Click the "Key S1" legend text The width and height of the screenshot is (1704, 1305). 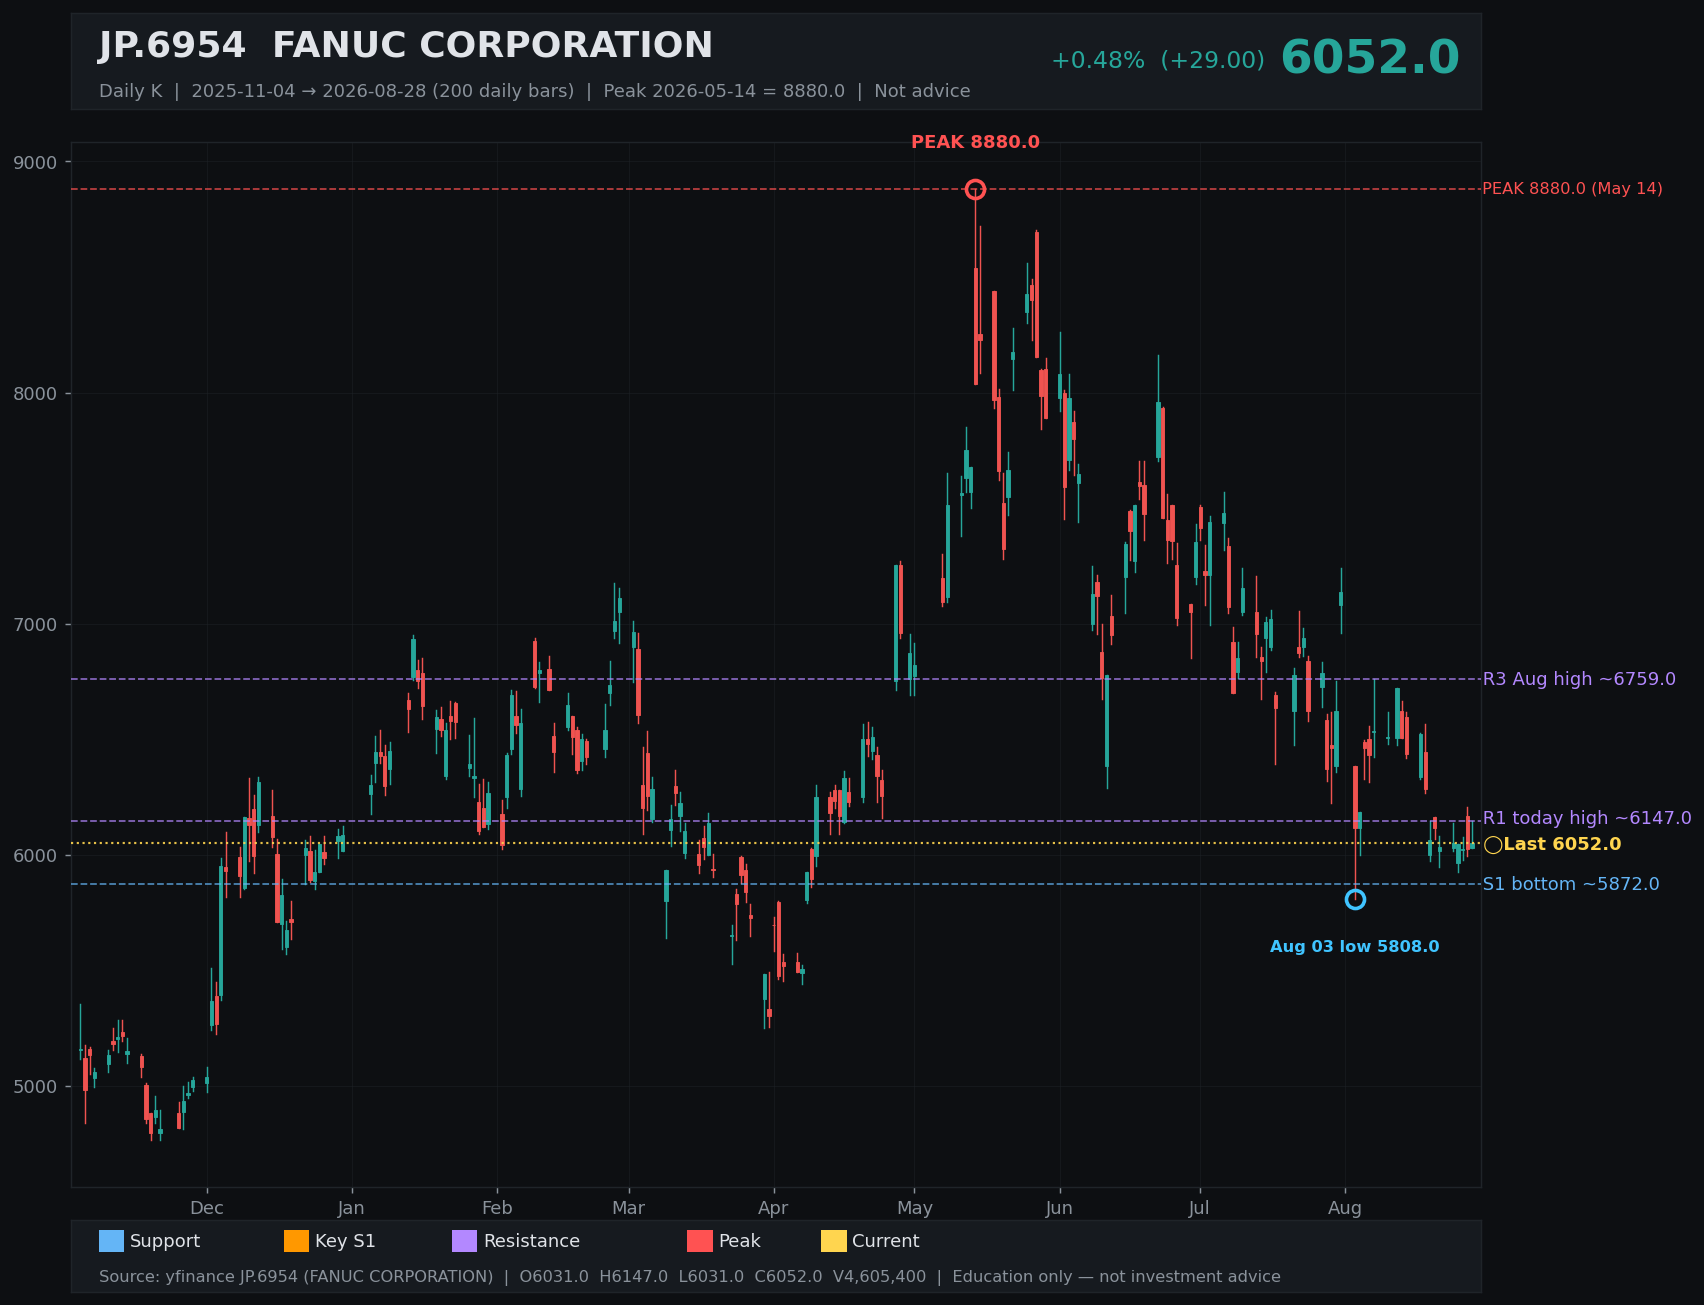click(x=345, y=1241)
